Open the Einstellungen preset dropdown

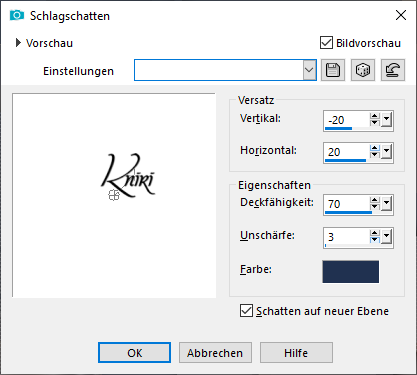point(309,70)
